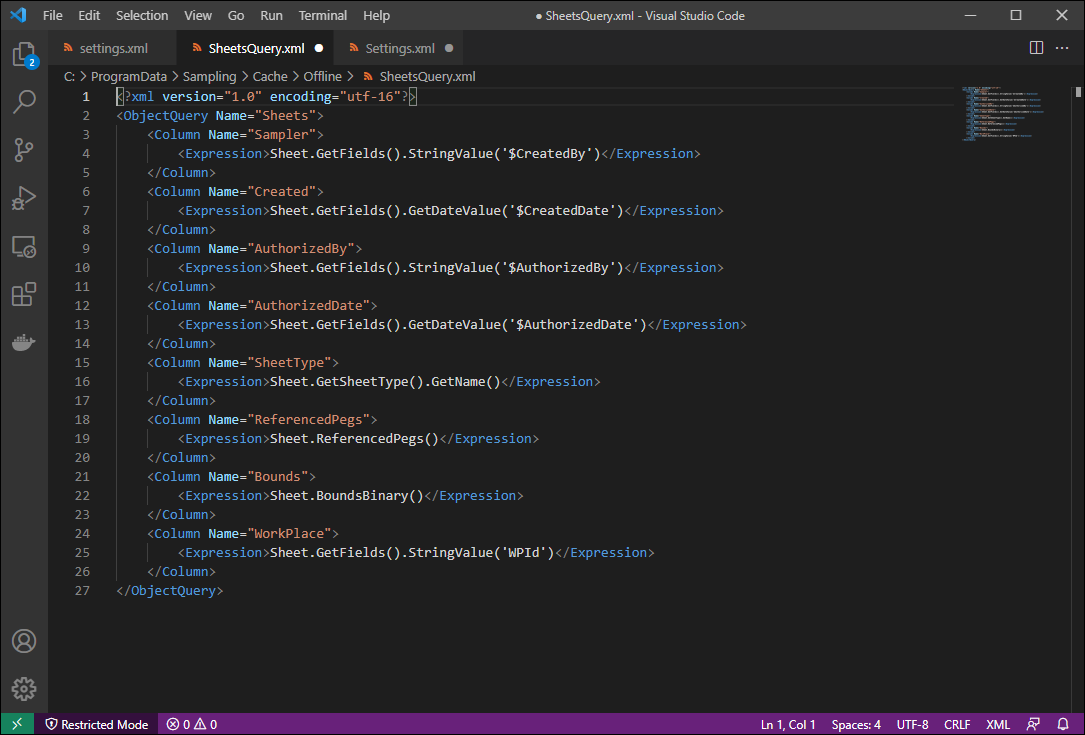Change CRLF end of line sequence

click(957, 724)
